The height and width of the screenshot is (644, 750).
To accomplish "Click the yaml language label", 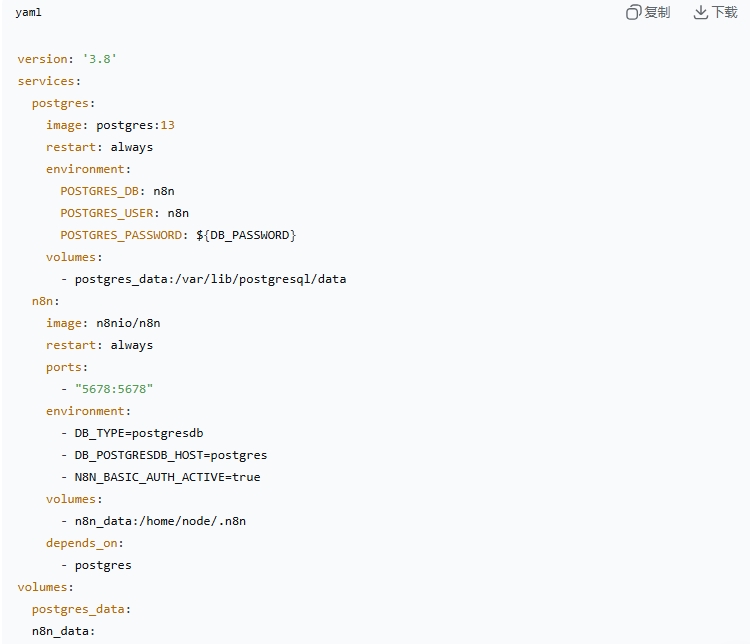I will (29, 13).
